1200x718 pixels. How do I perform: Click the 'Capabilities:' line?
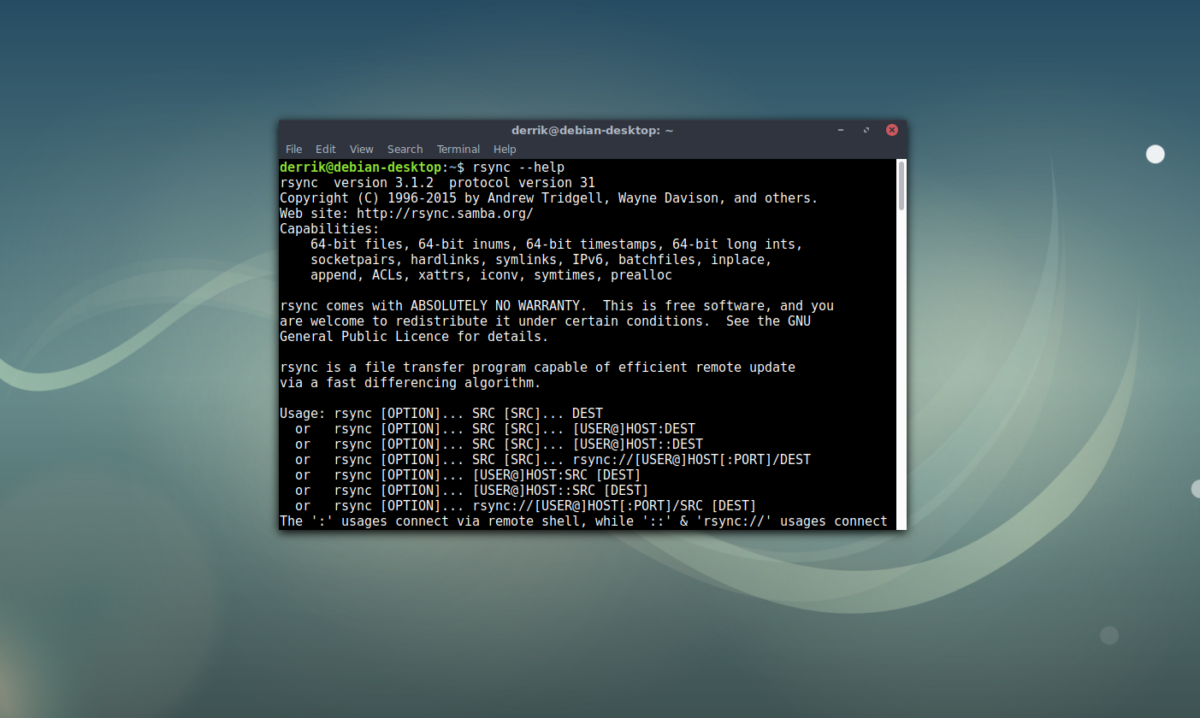[x=330, y=229]
